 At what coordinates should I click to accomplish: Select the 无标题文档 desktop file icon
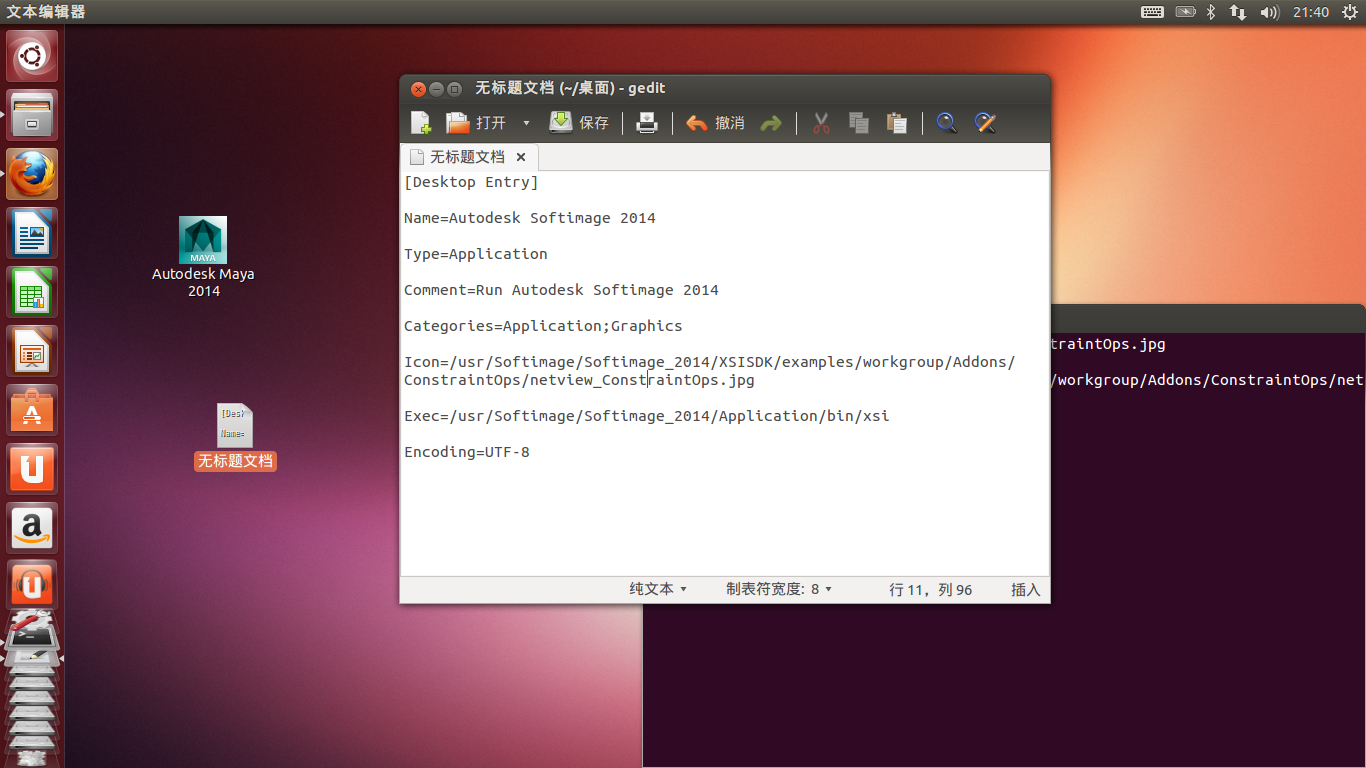click(x=235, y=437)
